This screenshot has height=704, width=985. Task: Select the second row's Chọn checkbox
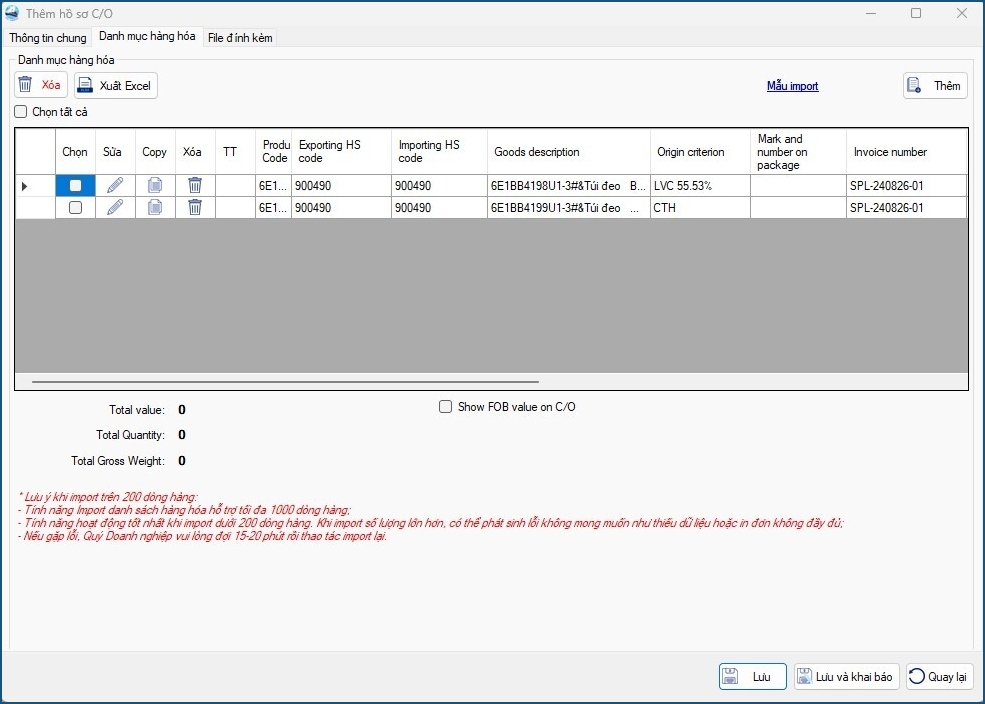(x=75, y=207)
